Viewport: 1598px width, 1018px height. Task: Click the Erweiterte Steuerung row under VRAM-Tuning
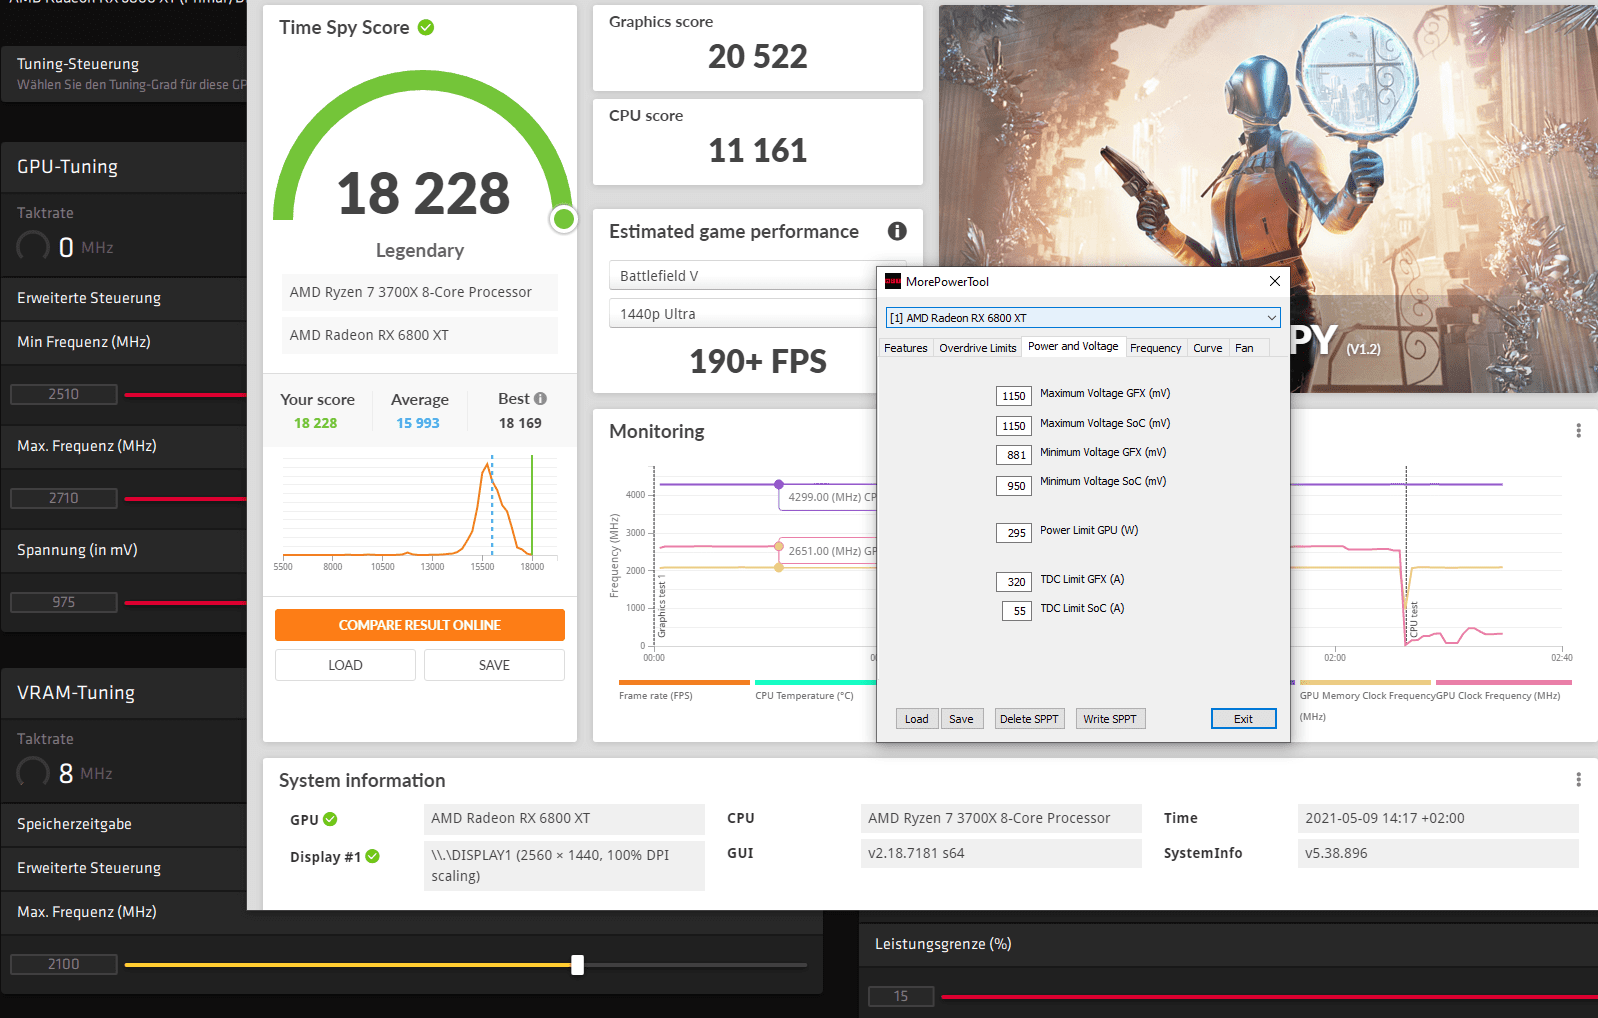124,868
